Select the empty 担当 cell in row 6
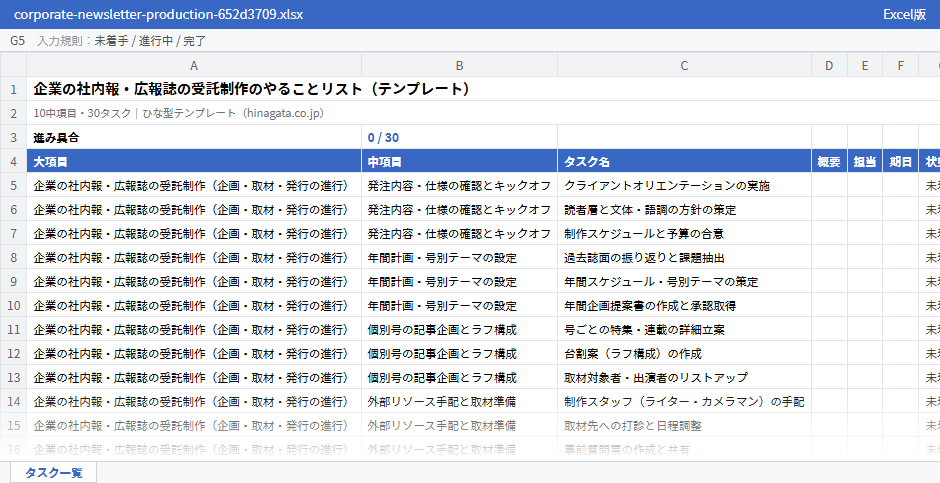The width and height of the screenshot is (940, 483). tap(864, 209)
